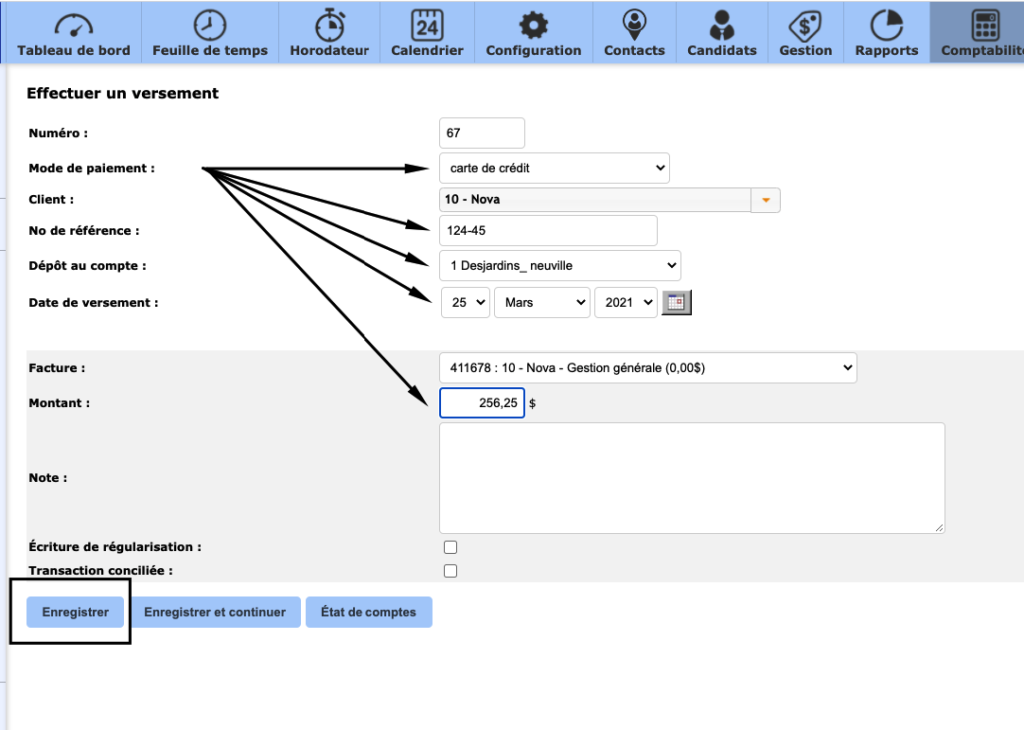Click the Calendrier calendar icon
Screen dimensions: 1024x730
(x=427, y=24)
